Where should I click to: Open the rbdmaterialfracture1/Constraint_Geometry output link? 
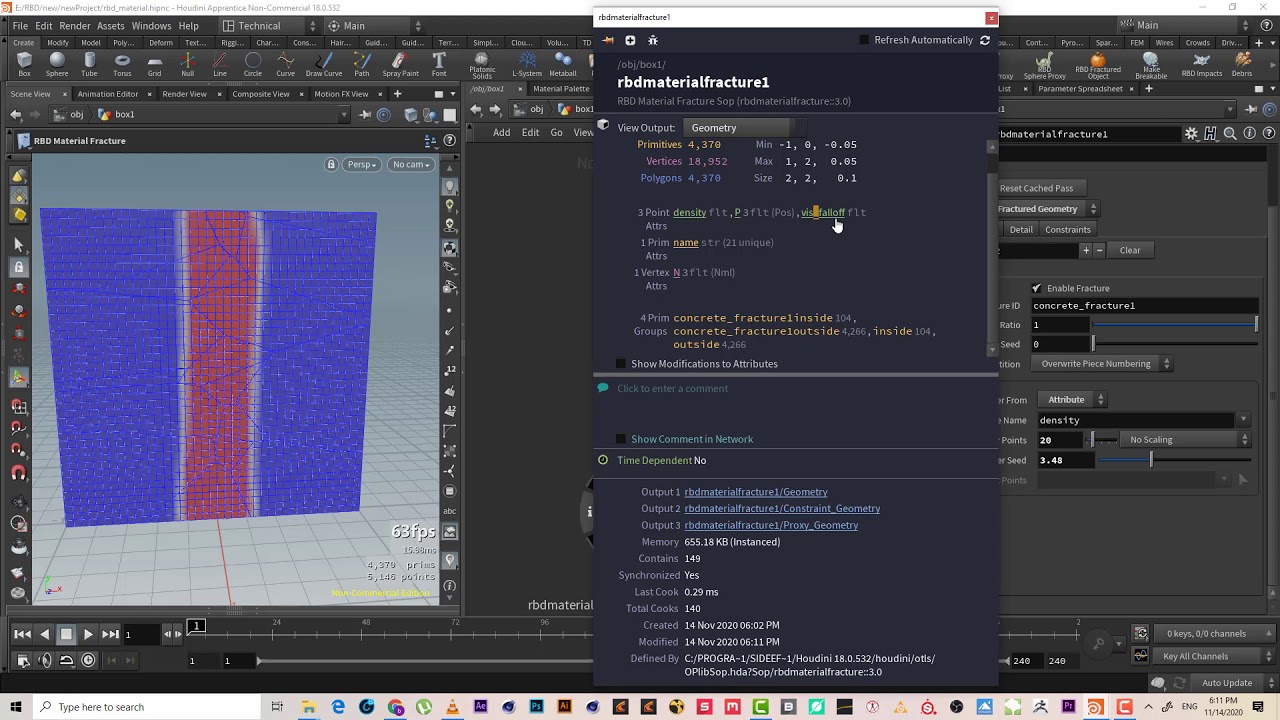coord(782,509)
